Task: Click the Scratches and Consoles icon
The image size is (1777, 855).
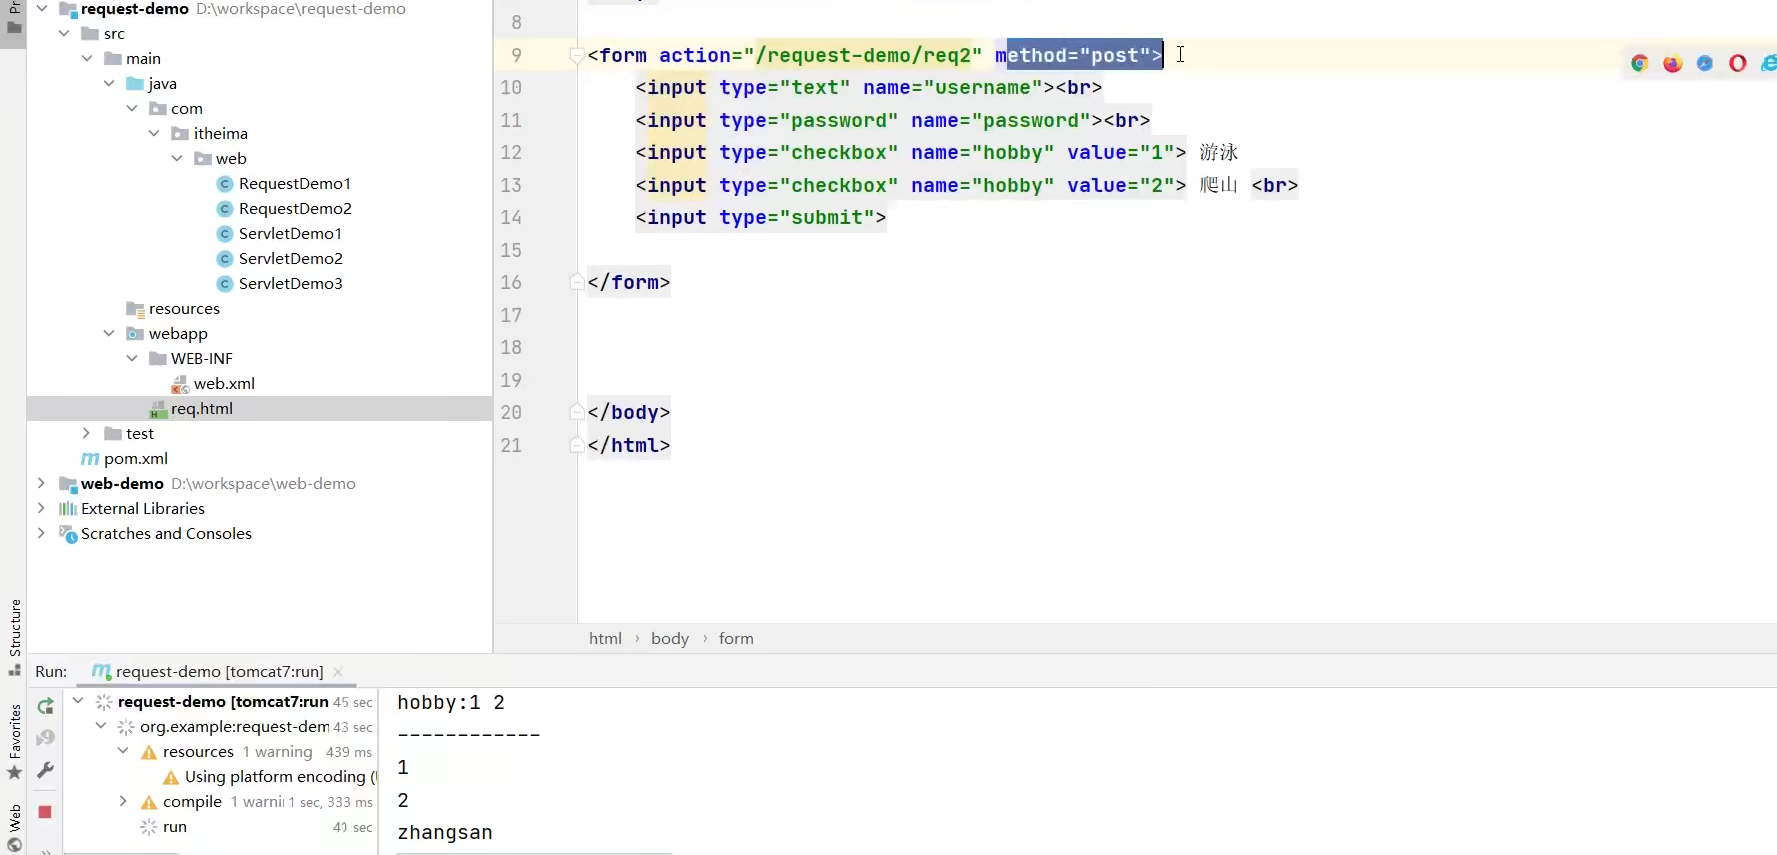Action: point(68,534)
